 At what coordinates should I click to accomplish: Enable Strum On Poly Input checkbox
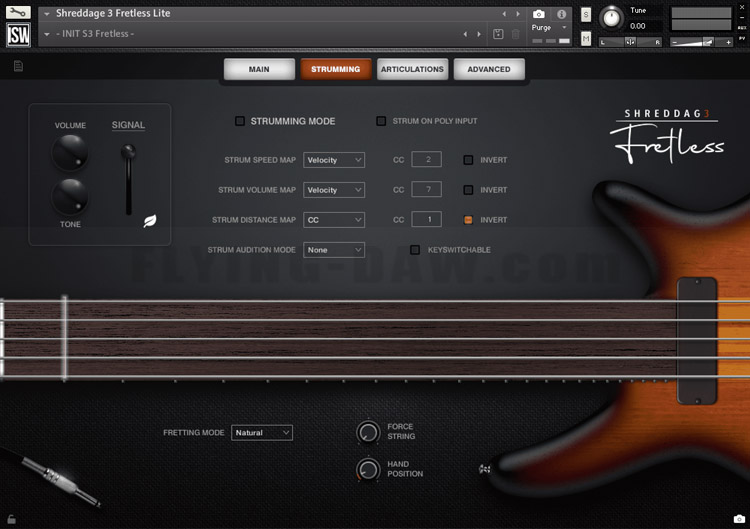[381, 121]
